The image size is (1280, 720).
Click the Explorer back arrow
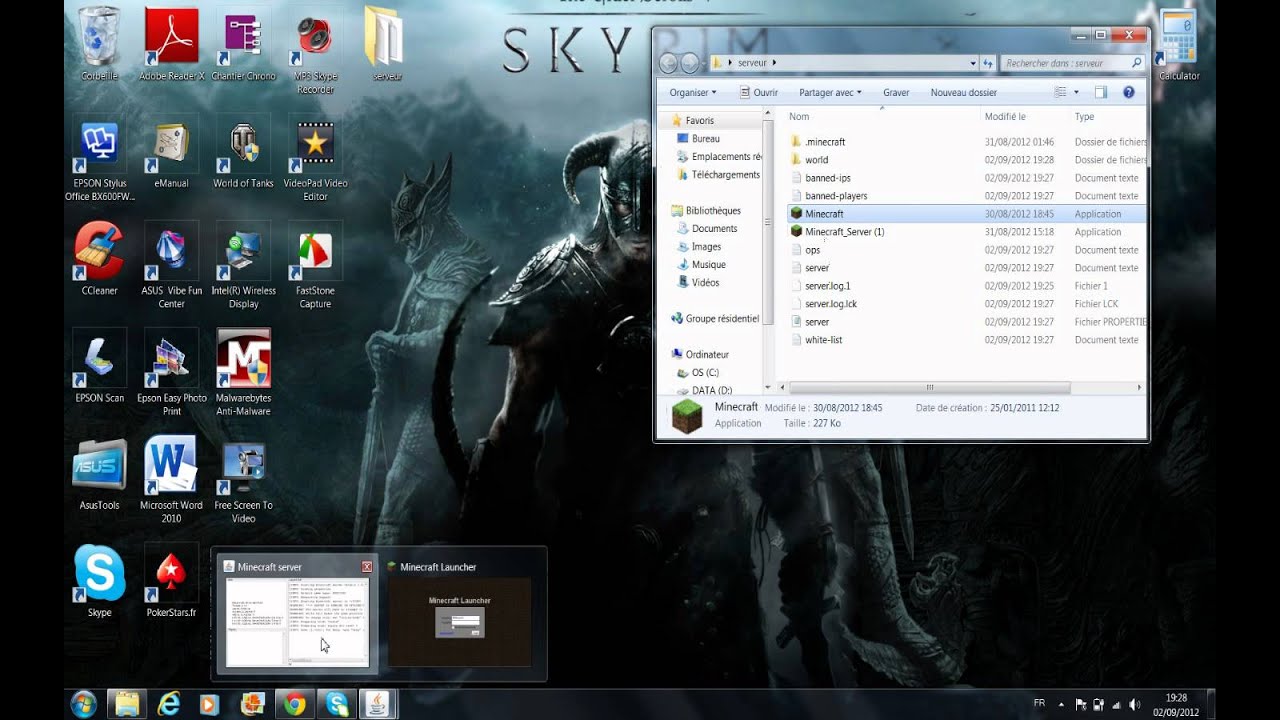pyautogui.click(x=669, y=63)
